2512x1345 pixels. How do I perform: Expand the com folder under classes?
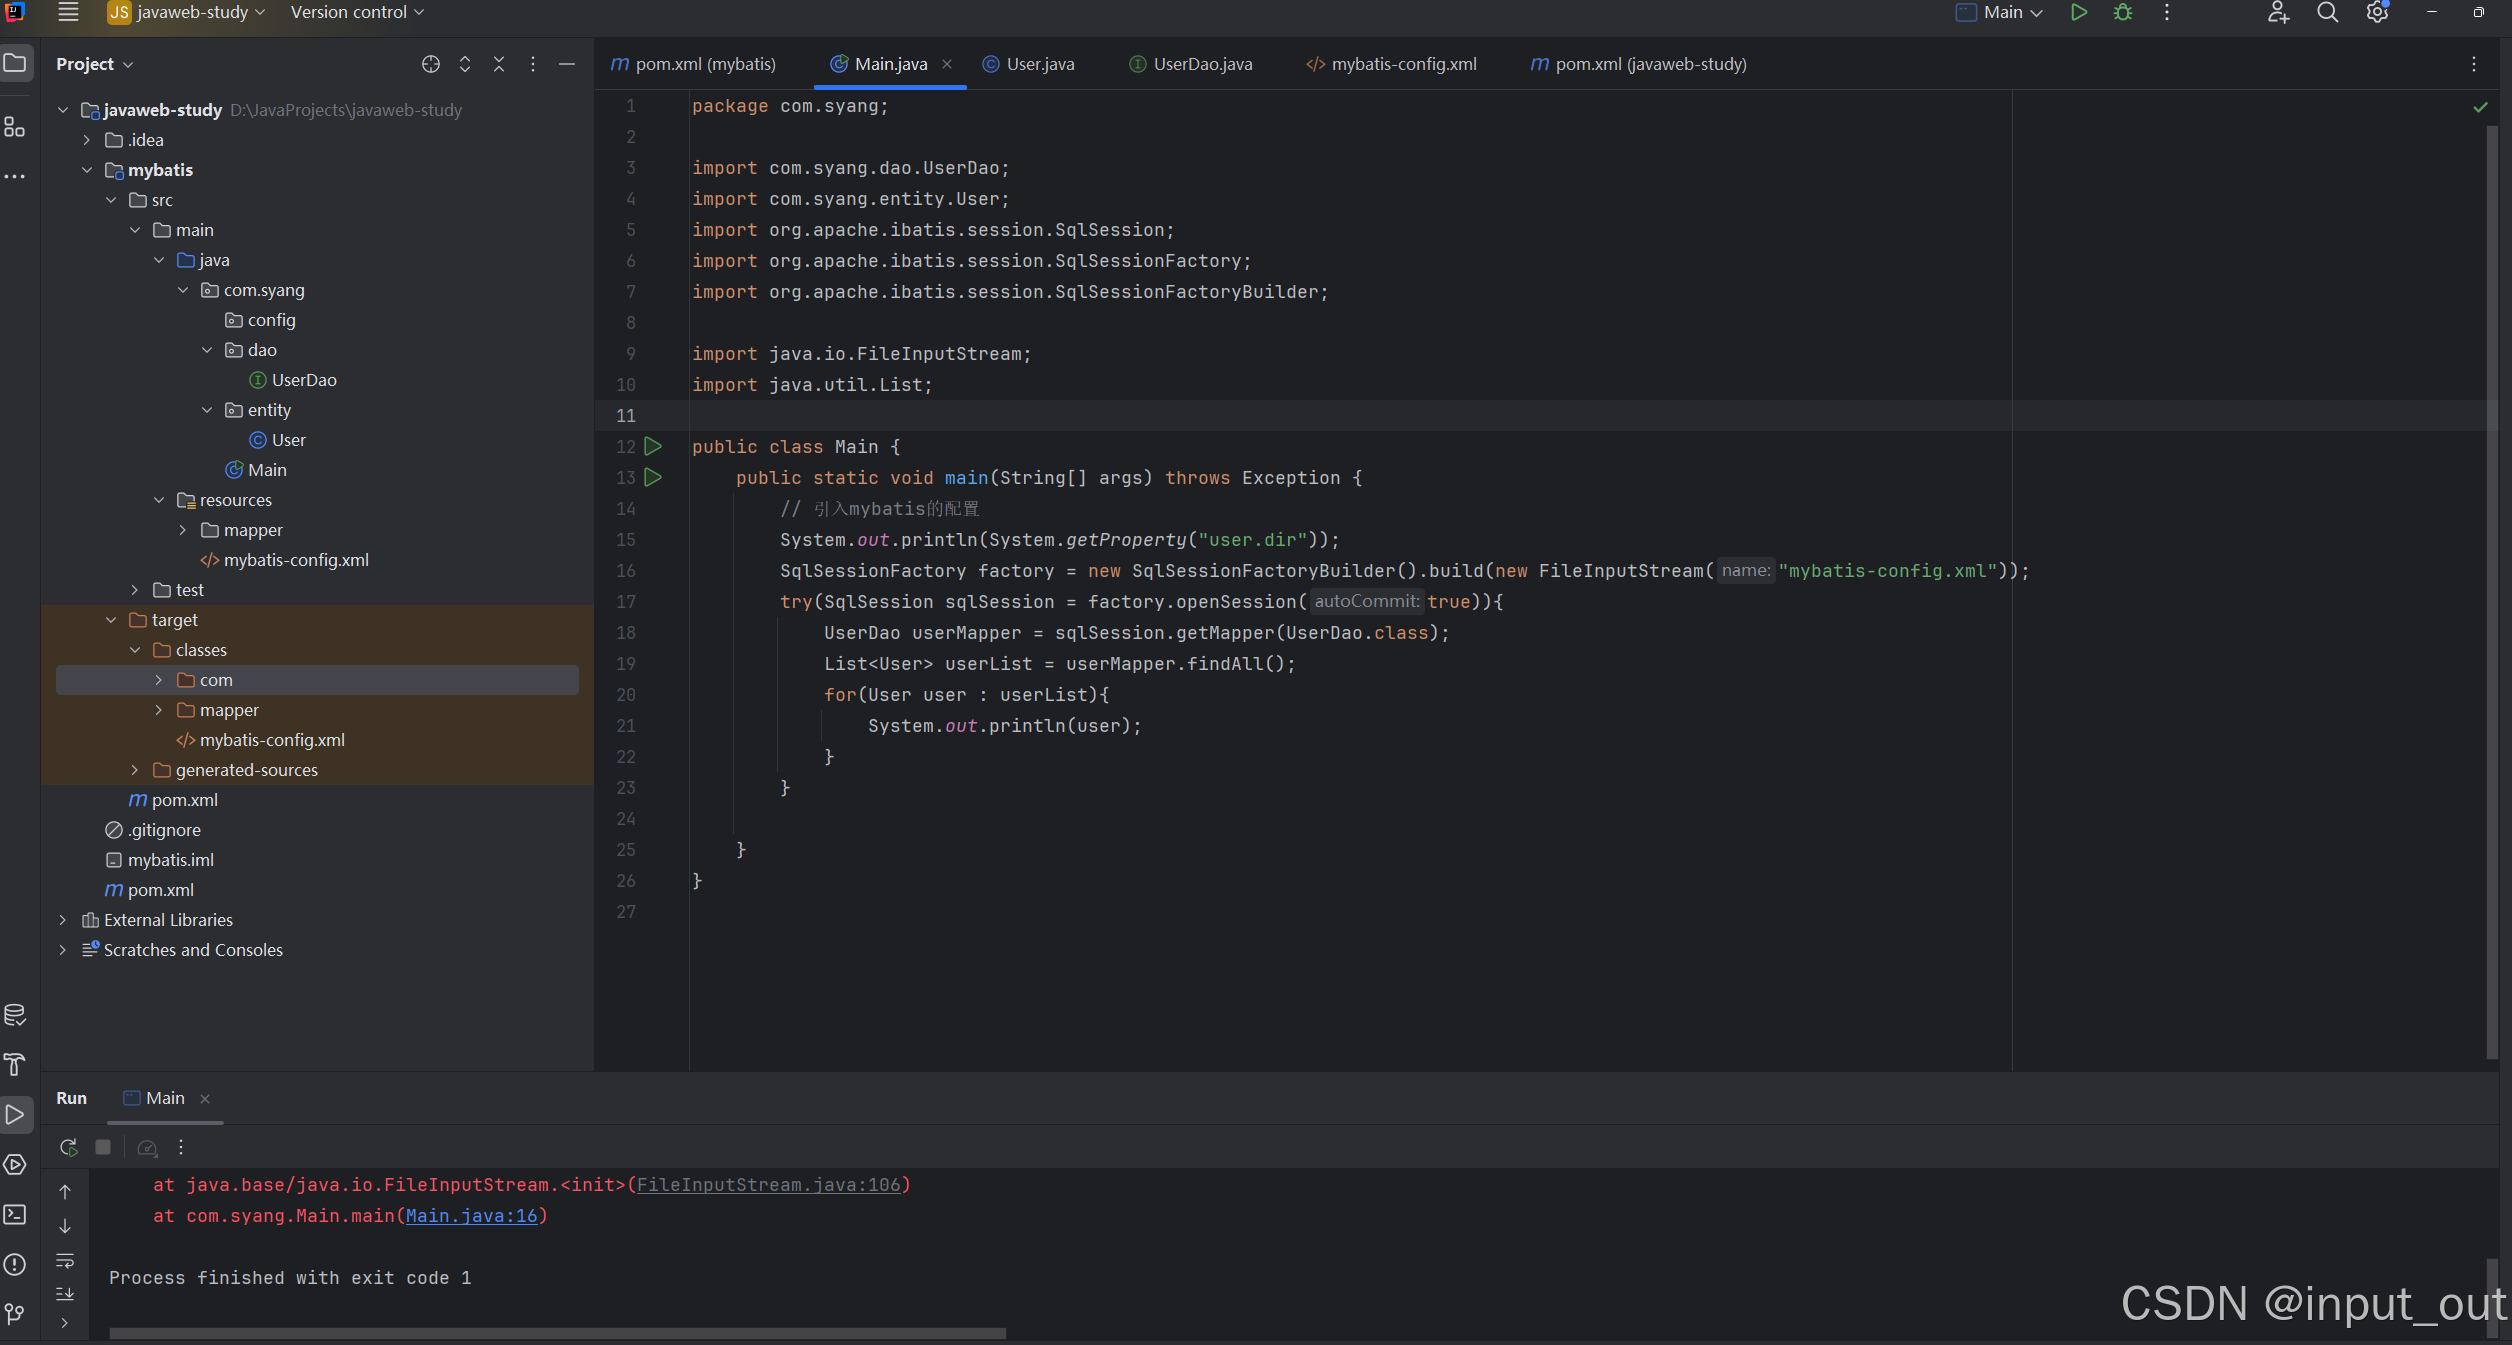pos(159,680)
